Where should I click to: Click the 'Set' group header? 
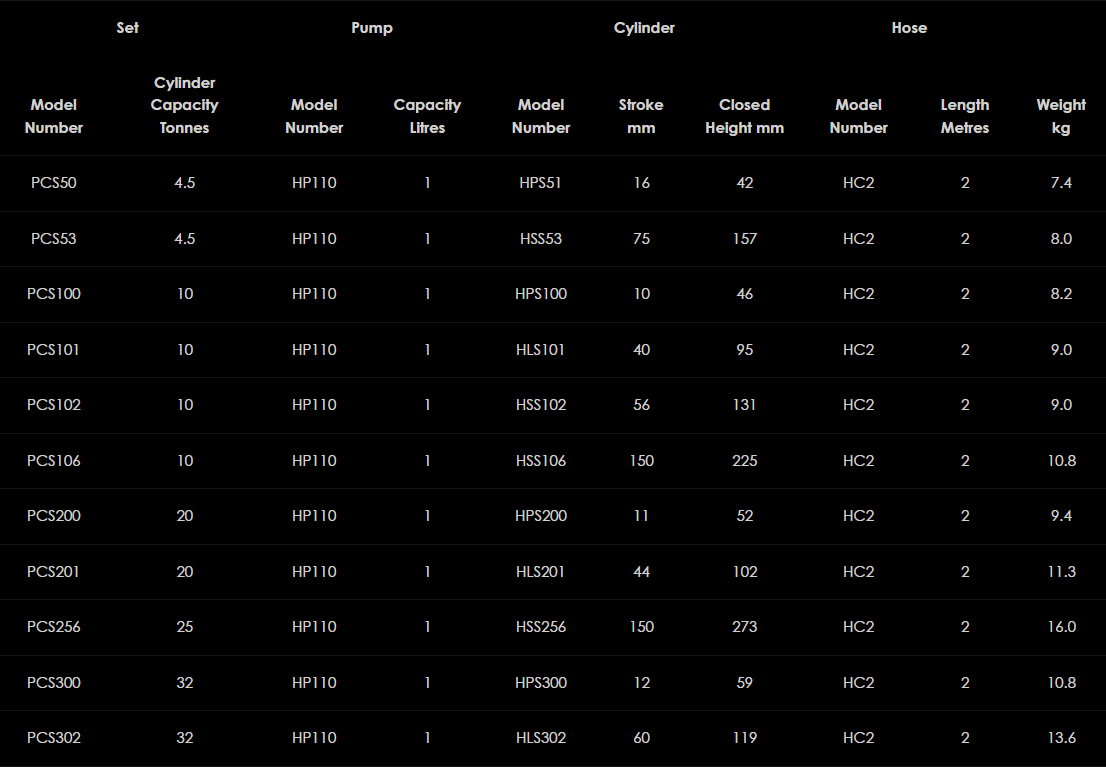click(x=127, y=28)
